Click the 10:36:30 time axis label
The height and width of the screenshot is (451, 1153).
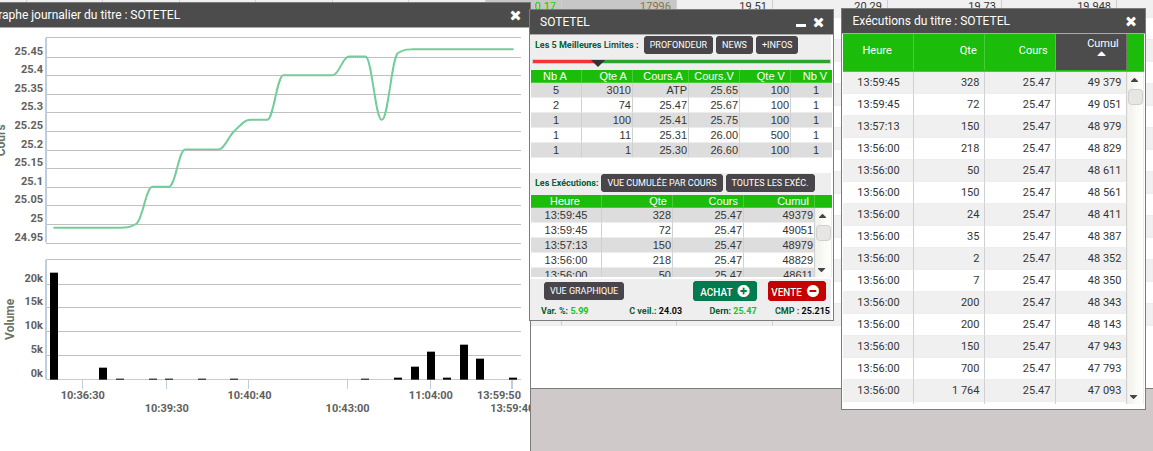[x=83, y=395]
